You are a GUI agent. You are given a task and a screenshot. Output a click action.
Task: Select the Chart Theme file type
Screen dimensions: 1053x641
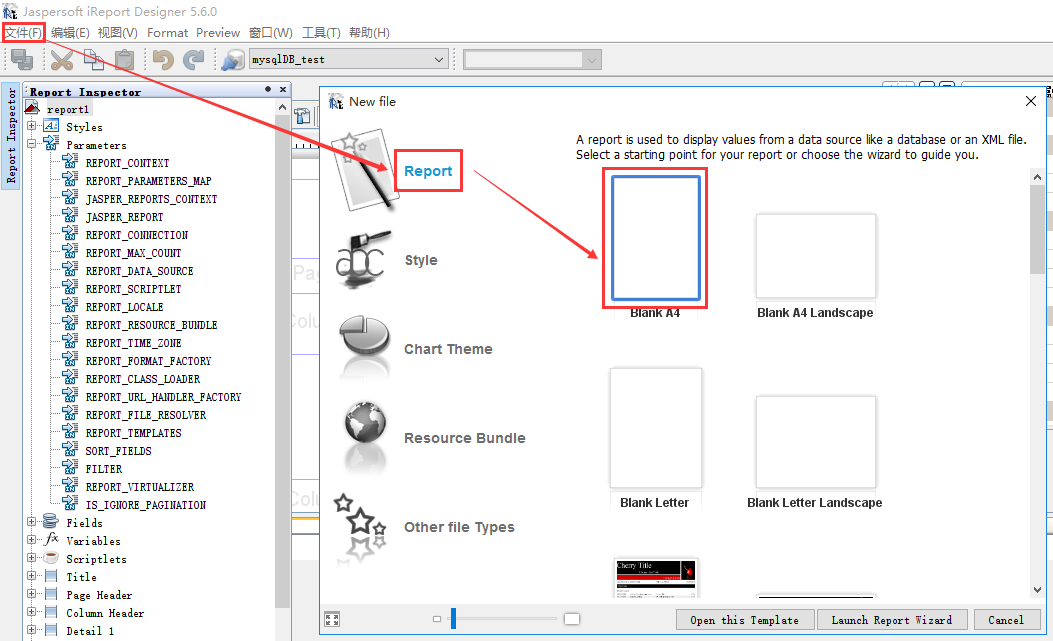(x=448, y=349)
